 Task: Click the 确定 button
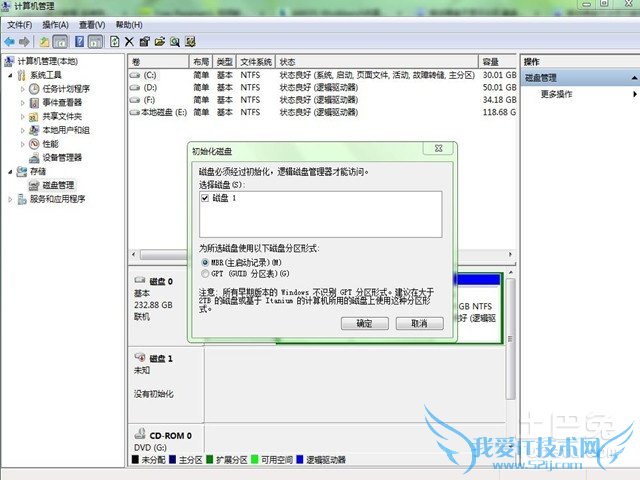[364, 324]
